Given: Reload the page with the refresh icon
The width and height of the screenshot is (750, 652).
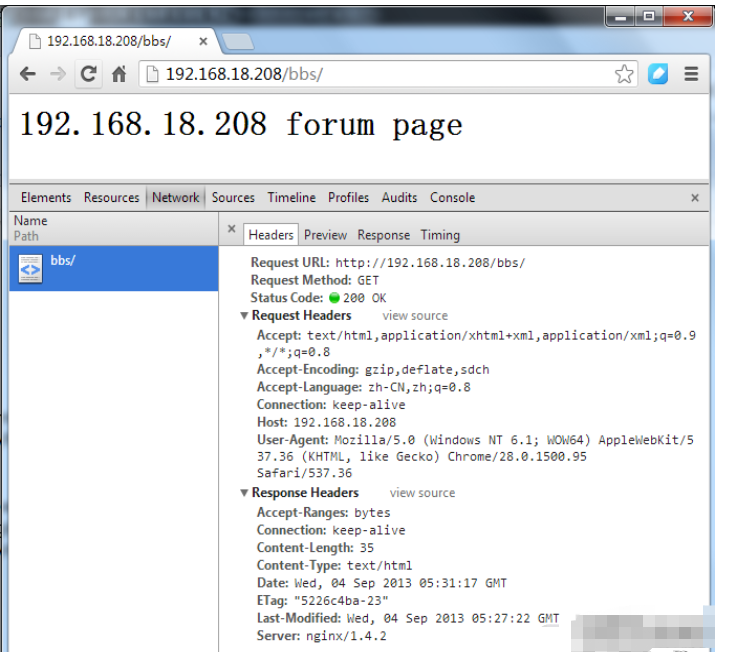Looking at the screenshot, I should [88, 74].
